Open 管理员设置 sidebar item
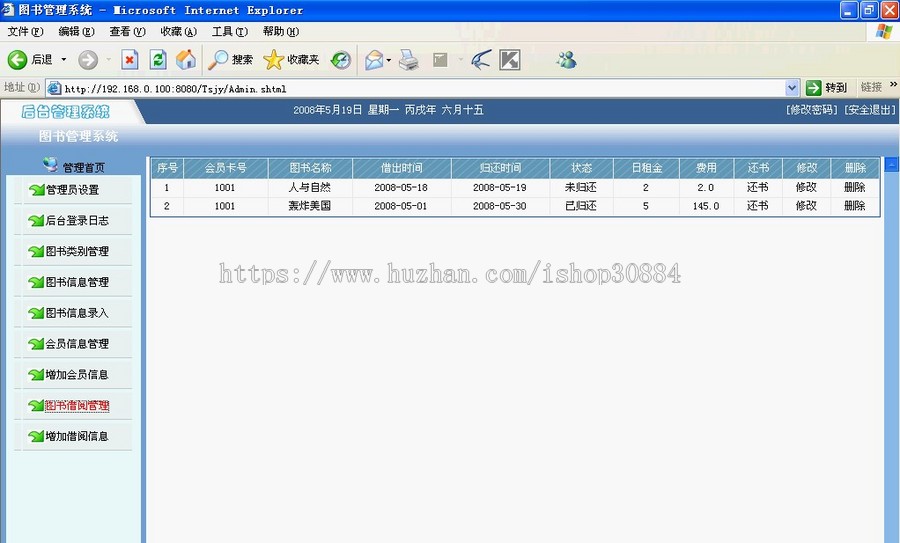900x543 pixels. click(x=72, y=190)
